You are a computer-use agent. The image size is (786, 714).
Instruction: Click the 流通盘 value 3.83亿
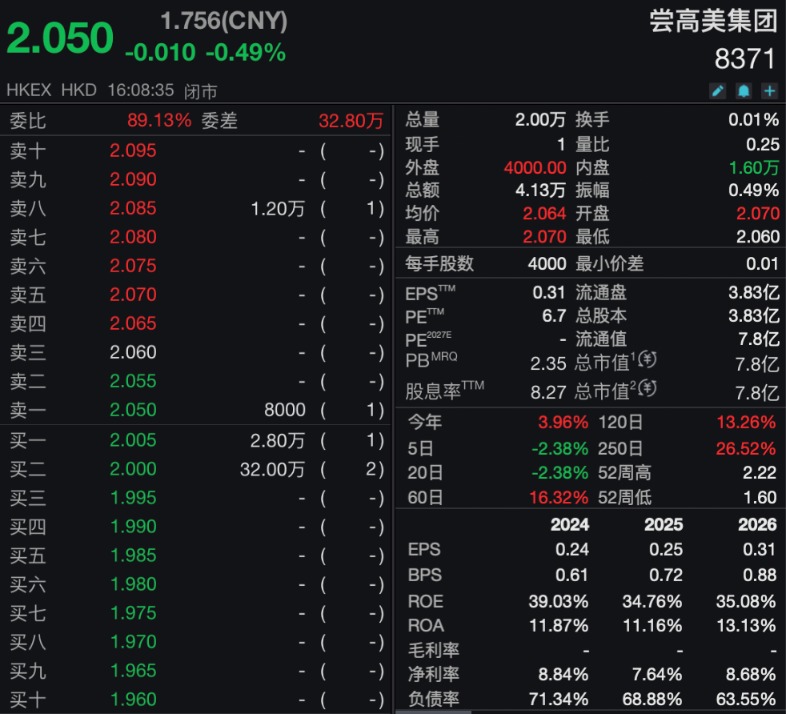coord(754,292)
